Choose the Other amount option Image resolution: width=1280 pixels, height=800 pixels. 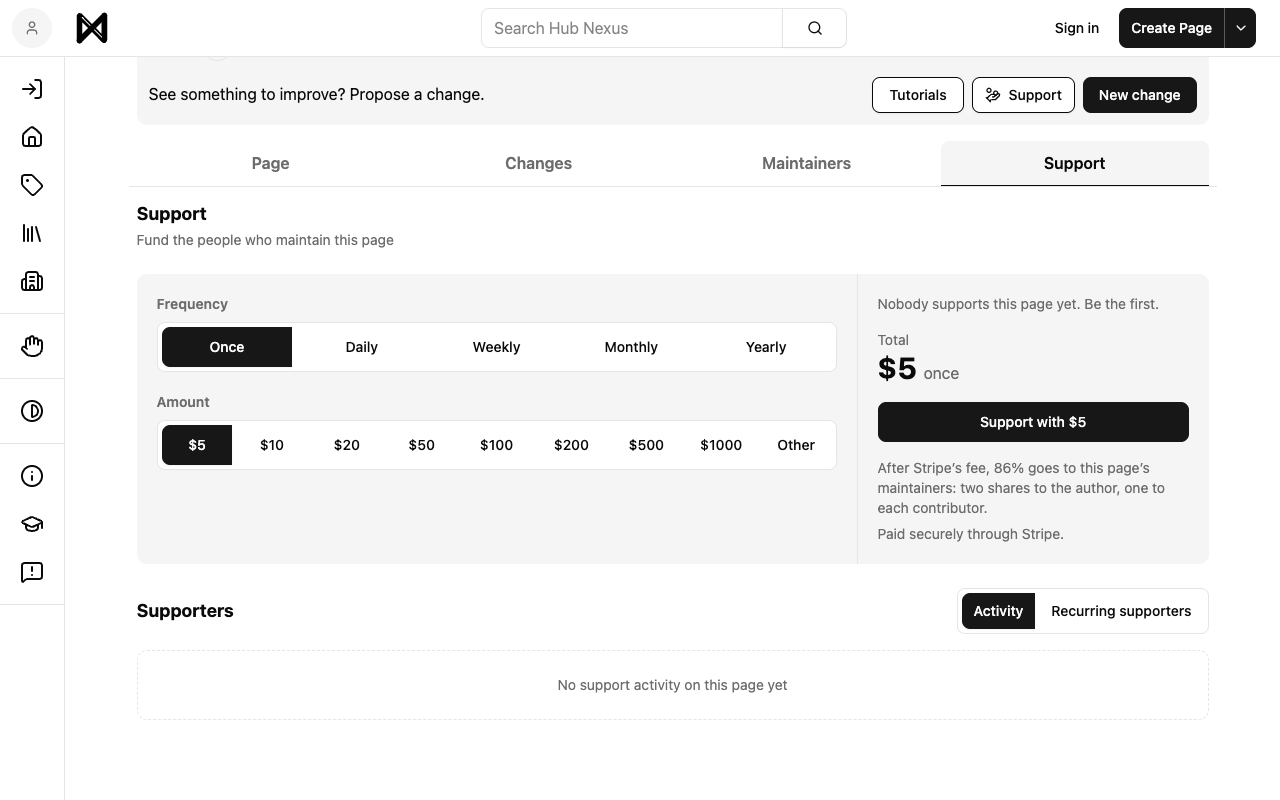[796, 445]
